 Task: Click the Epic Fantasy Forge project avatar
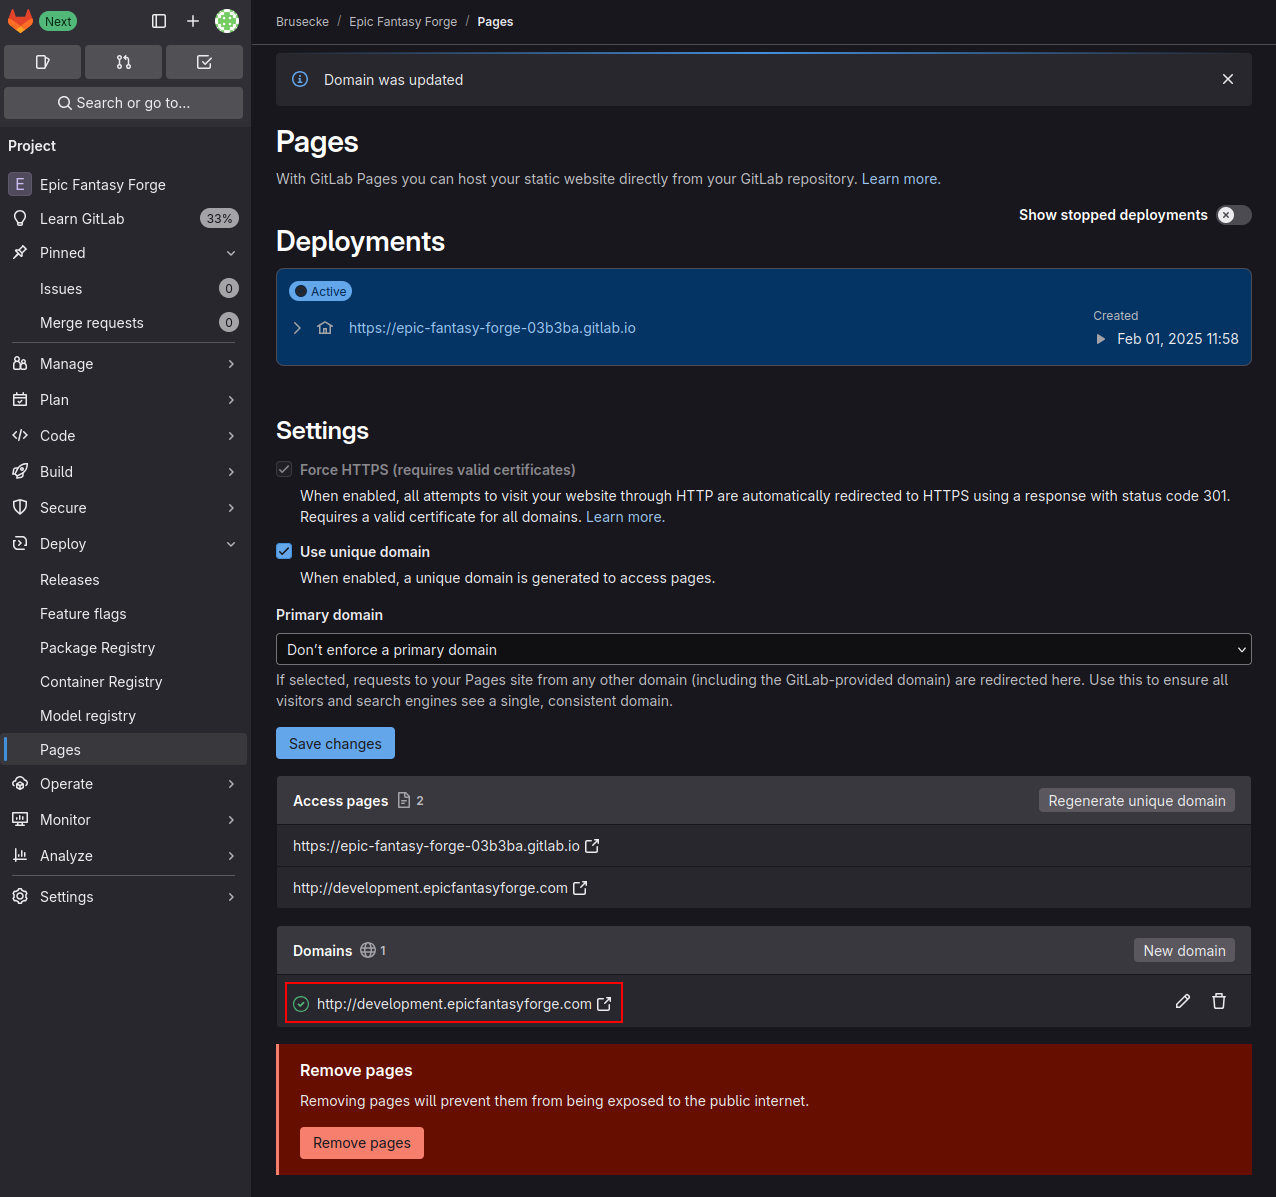pos(20,184)
